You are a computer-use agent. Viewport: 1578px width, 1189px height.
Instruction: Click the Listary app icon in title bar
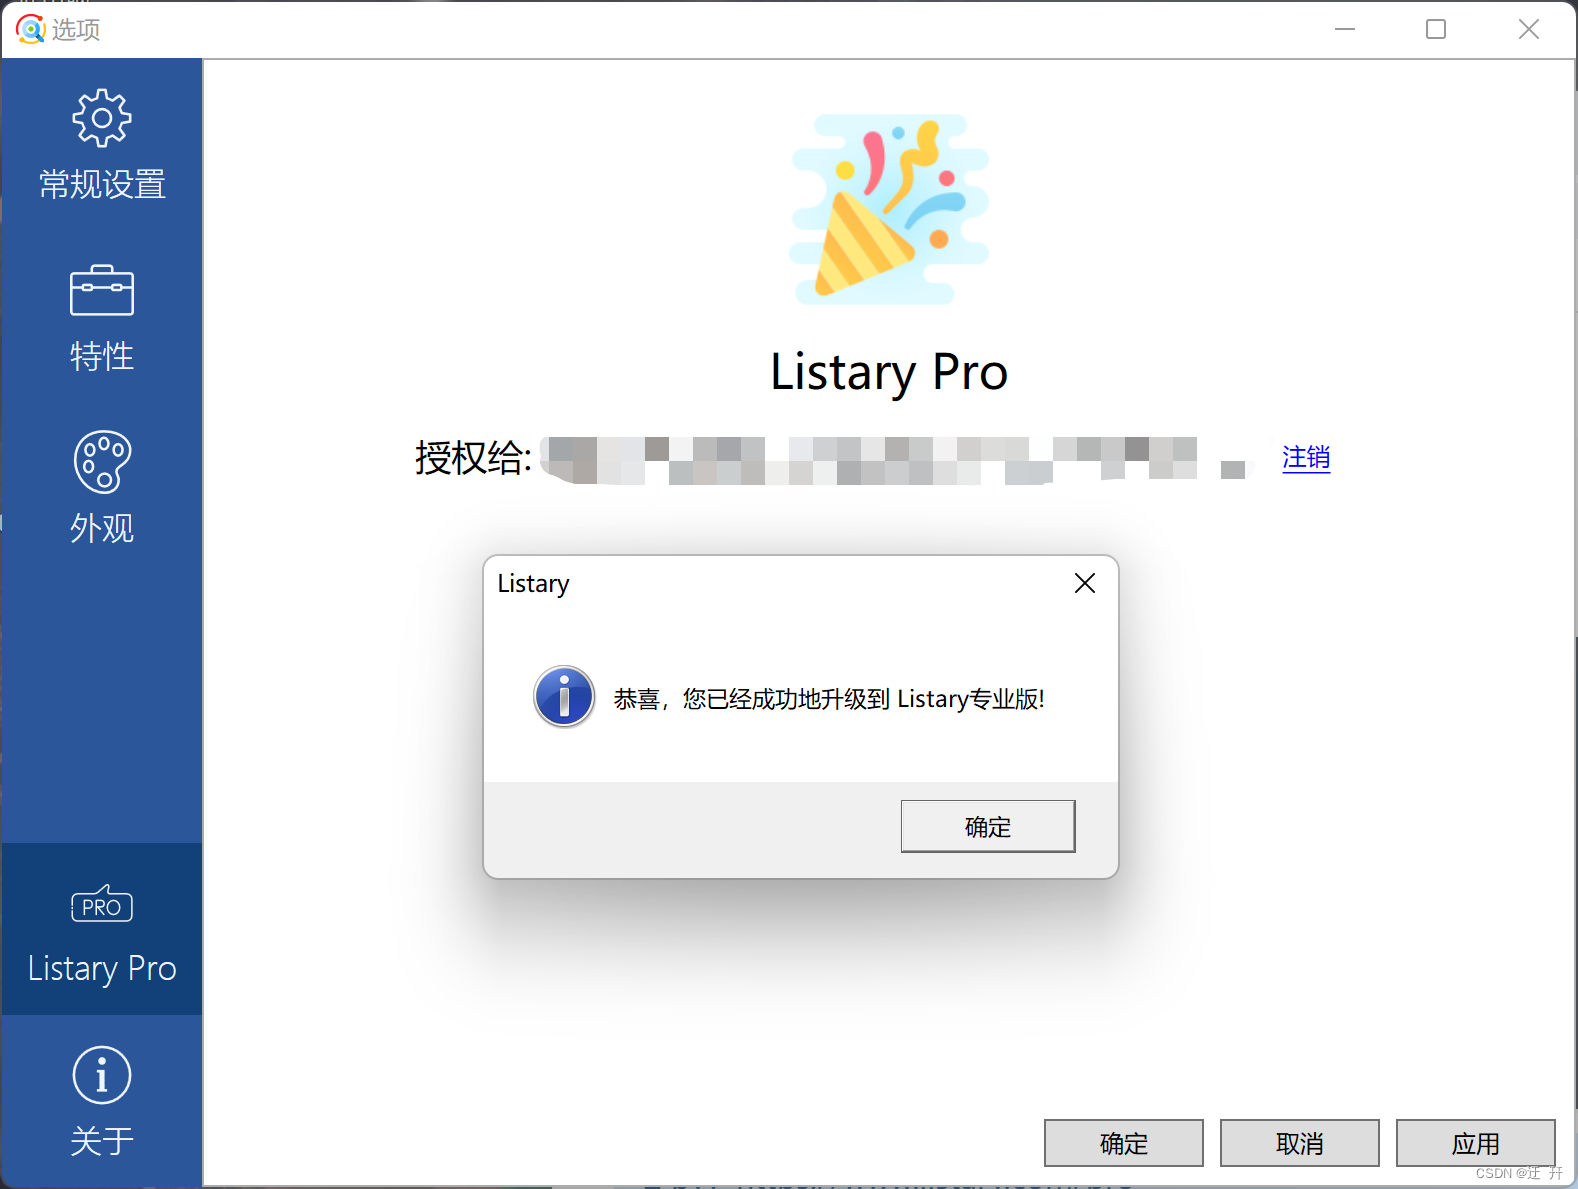[30, 29]
